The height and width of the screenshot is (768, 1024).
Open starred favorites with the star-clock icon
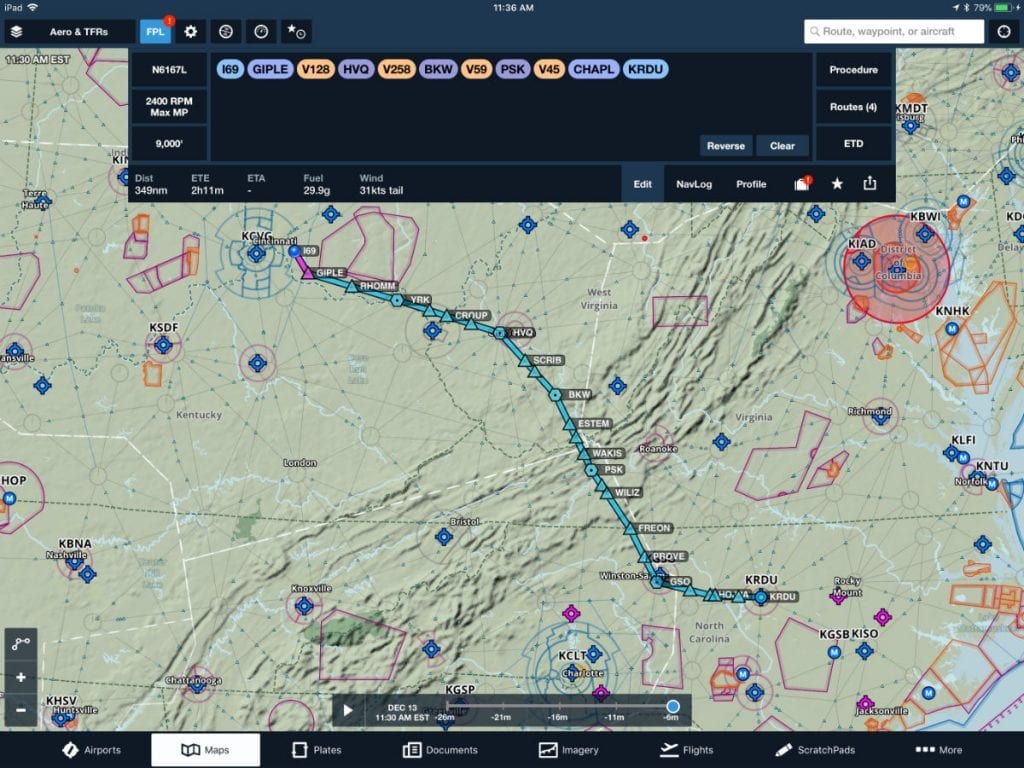tap(295, 31)
